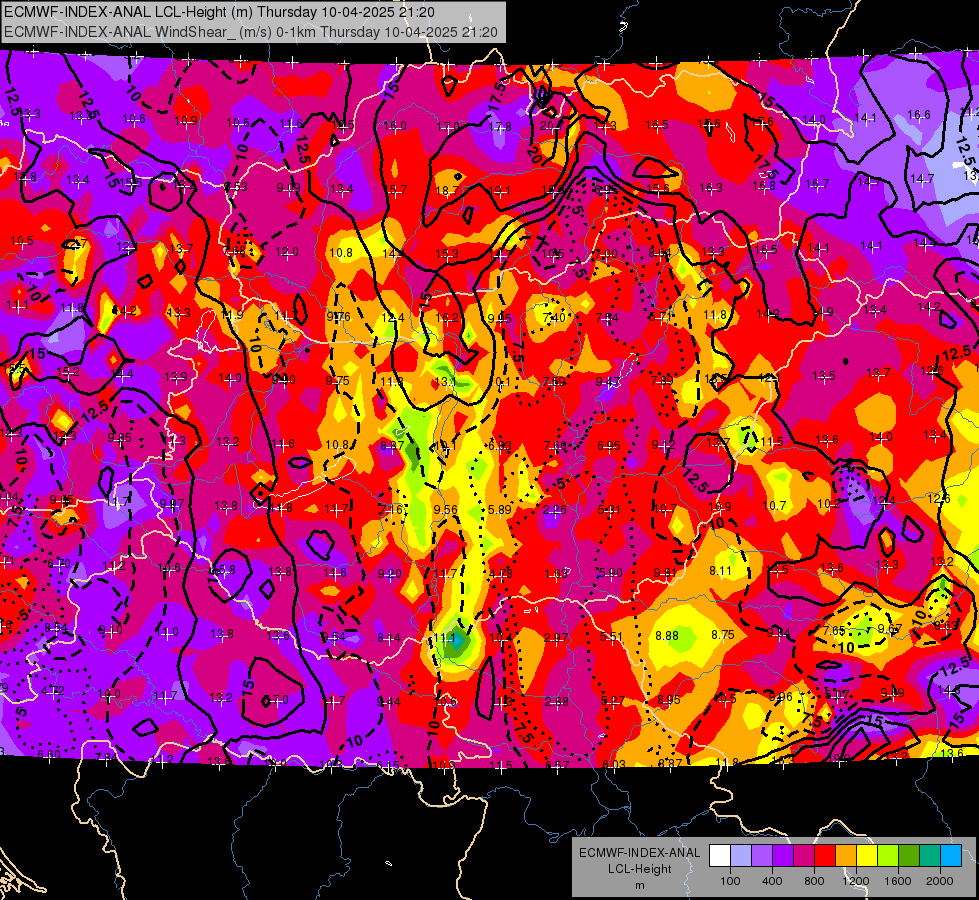The image size is (979, 900).
Task: Click the grid value 2.26
Action: pos(554,510)
